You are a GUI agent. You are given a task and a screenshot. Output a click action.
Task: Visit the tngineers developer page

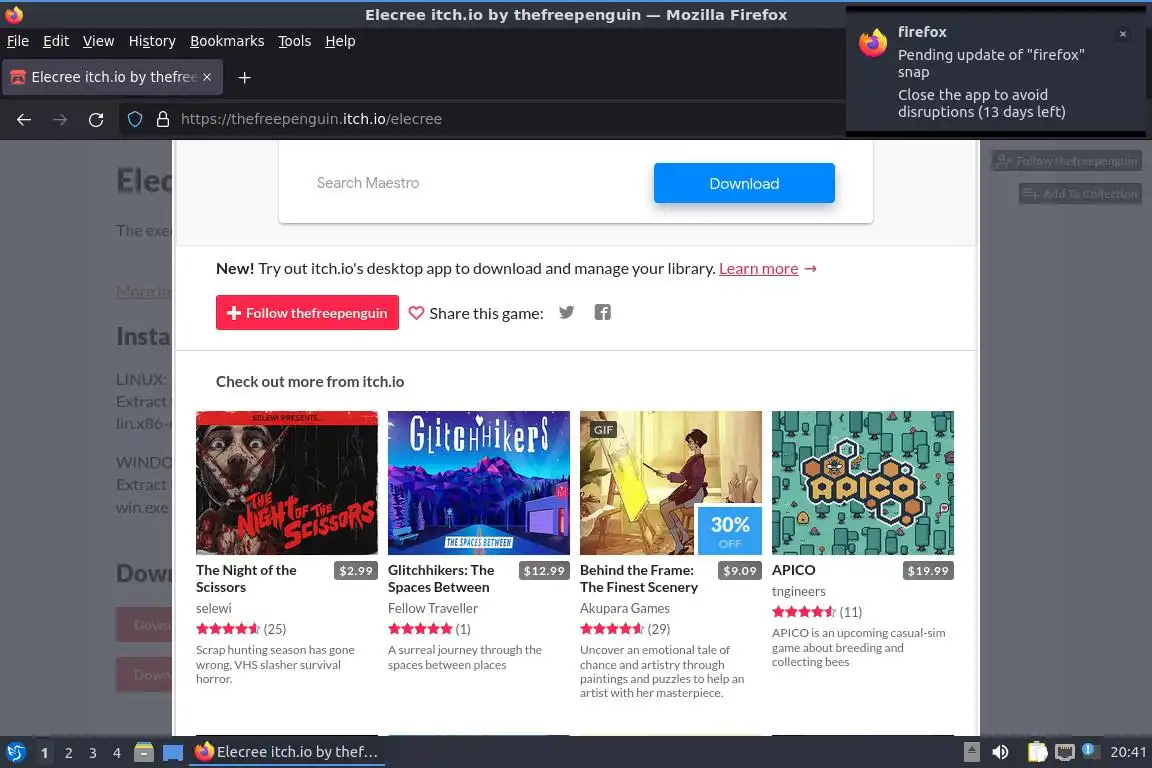click(x=799, y=592)
